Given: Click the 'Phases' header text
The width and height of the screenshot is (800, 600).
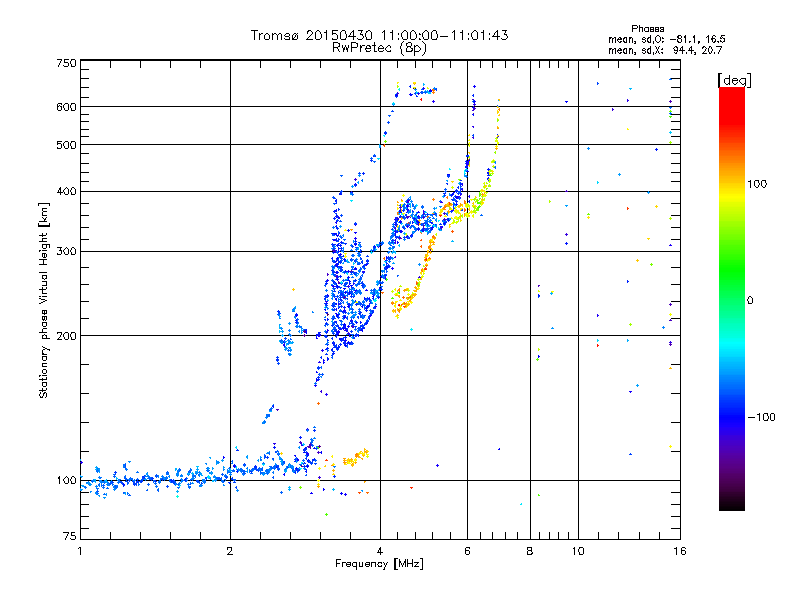Looking at the screenshot, I should [x=647, y=29].
